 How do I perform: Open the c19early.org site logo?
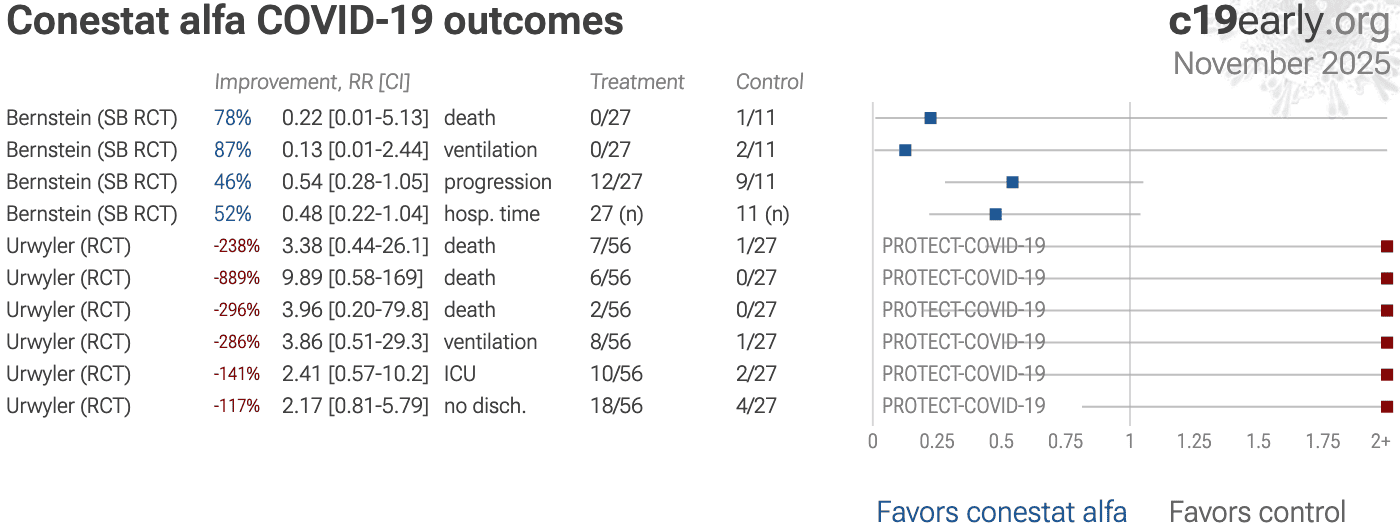coord(1279,22)
